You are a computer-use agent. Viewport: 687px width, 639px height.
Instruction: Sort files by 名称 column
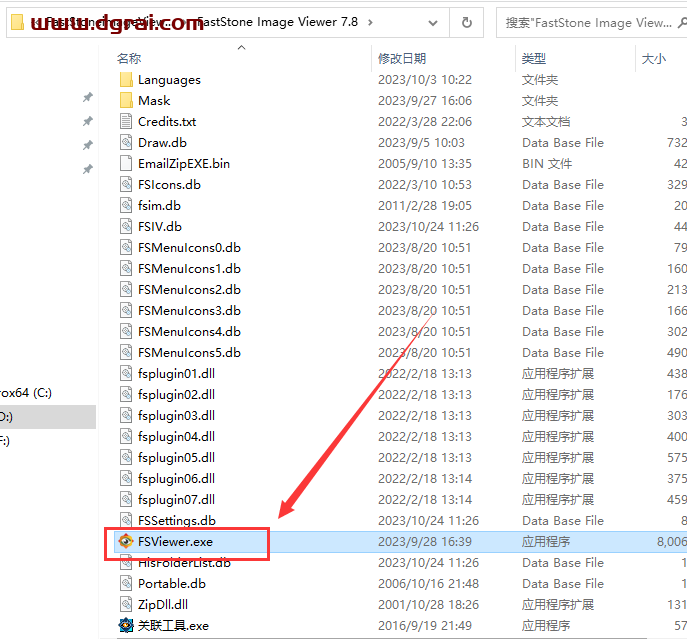[x=129, y=59]
